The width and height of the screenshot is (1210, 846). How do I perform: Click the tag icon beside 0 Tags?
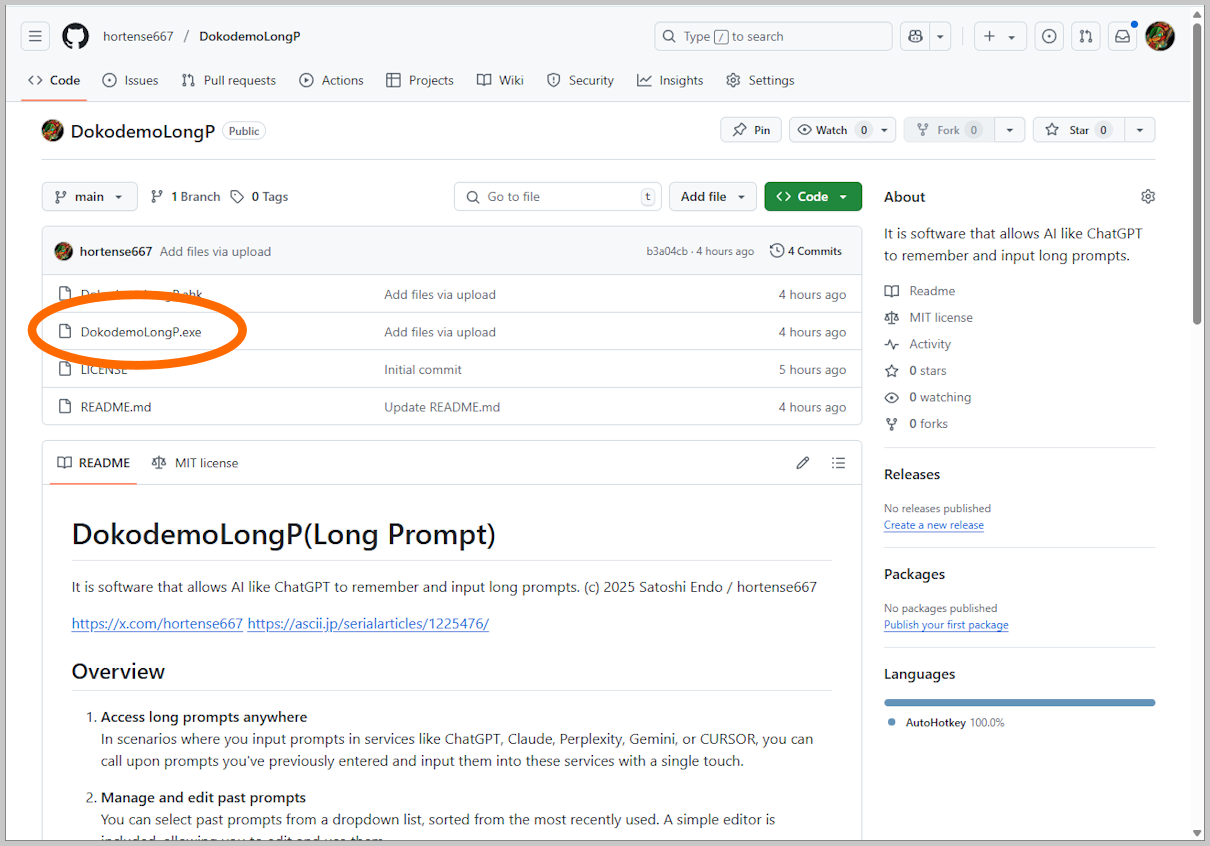[x=237, y=197]
